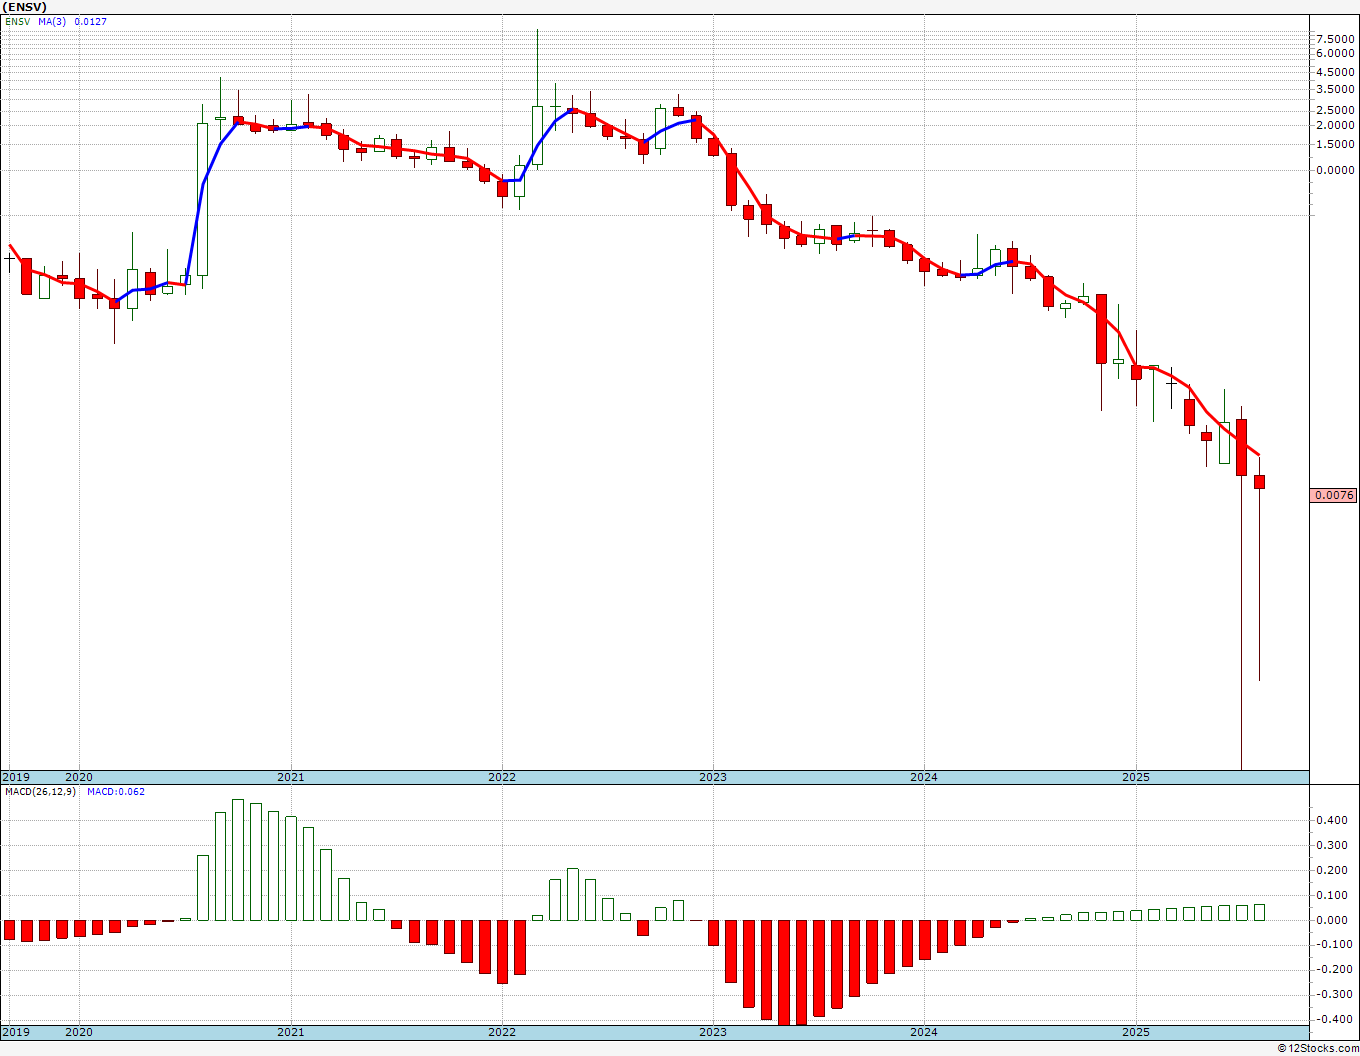Click 2023 on the MACD panel time axis
Screen dimensions: 1360x1056
(x=713, y=1032)
